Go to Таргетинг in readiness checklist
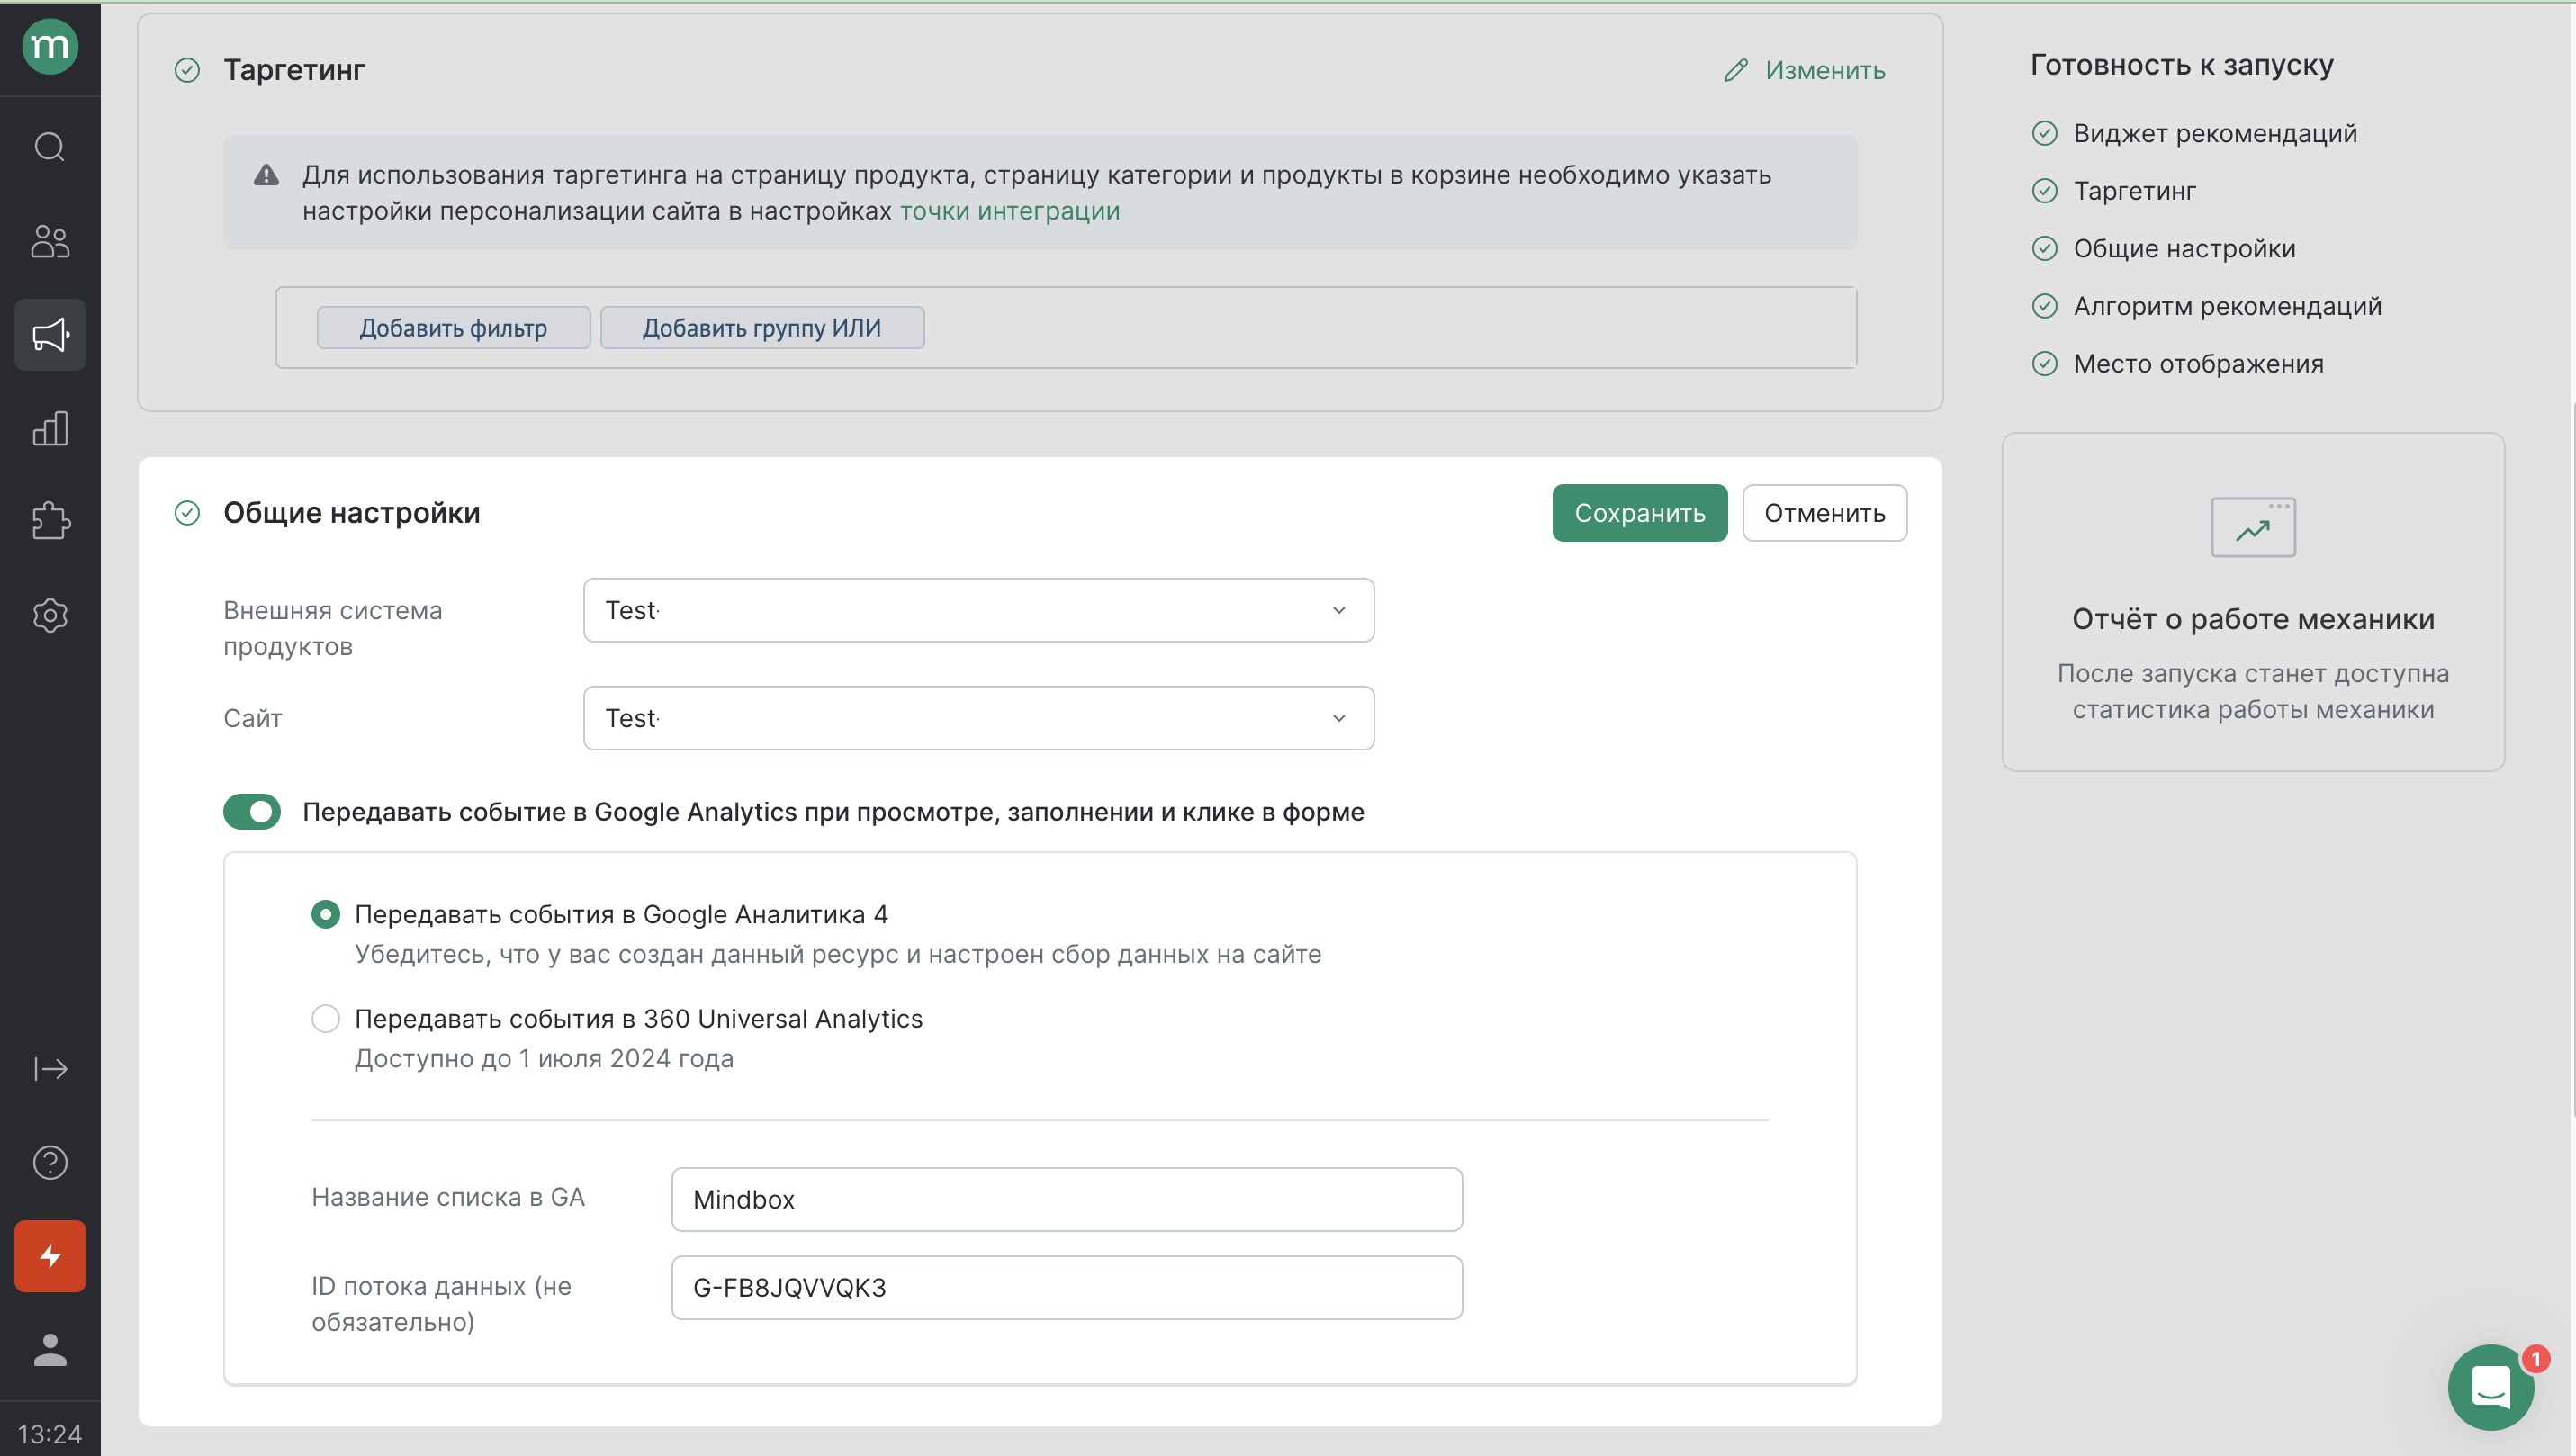Viewport: 2576px width, 1456px height. [x=2135, y=191]
